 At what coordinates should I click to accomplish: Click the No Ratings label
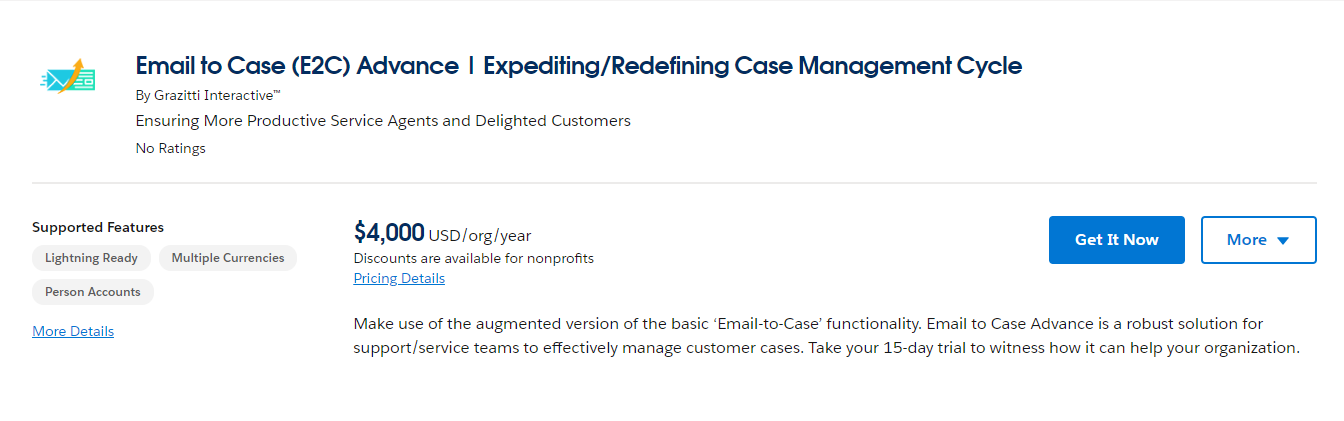point(170,148)
